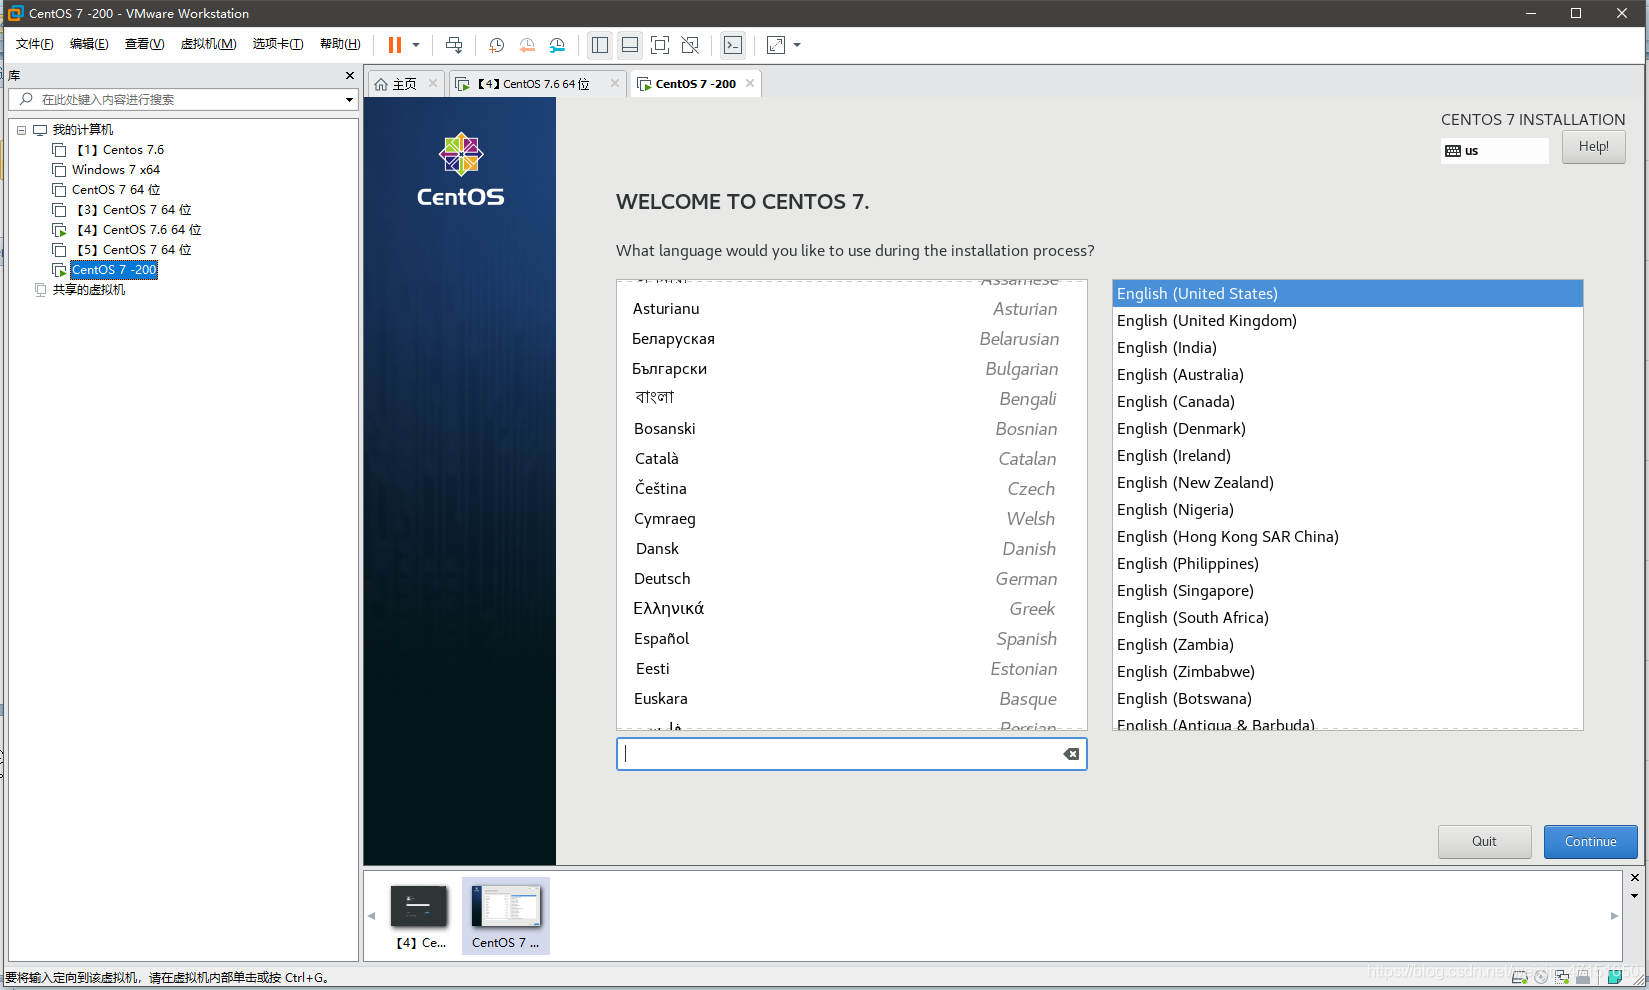Viewport: 1649px width, 990px height.
Task: Click the stretch guest display icon
Action: coord(776,45)
